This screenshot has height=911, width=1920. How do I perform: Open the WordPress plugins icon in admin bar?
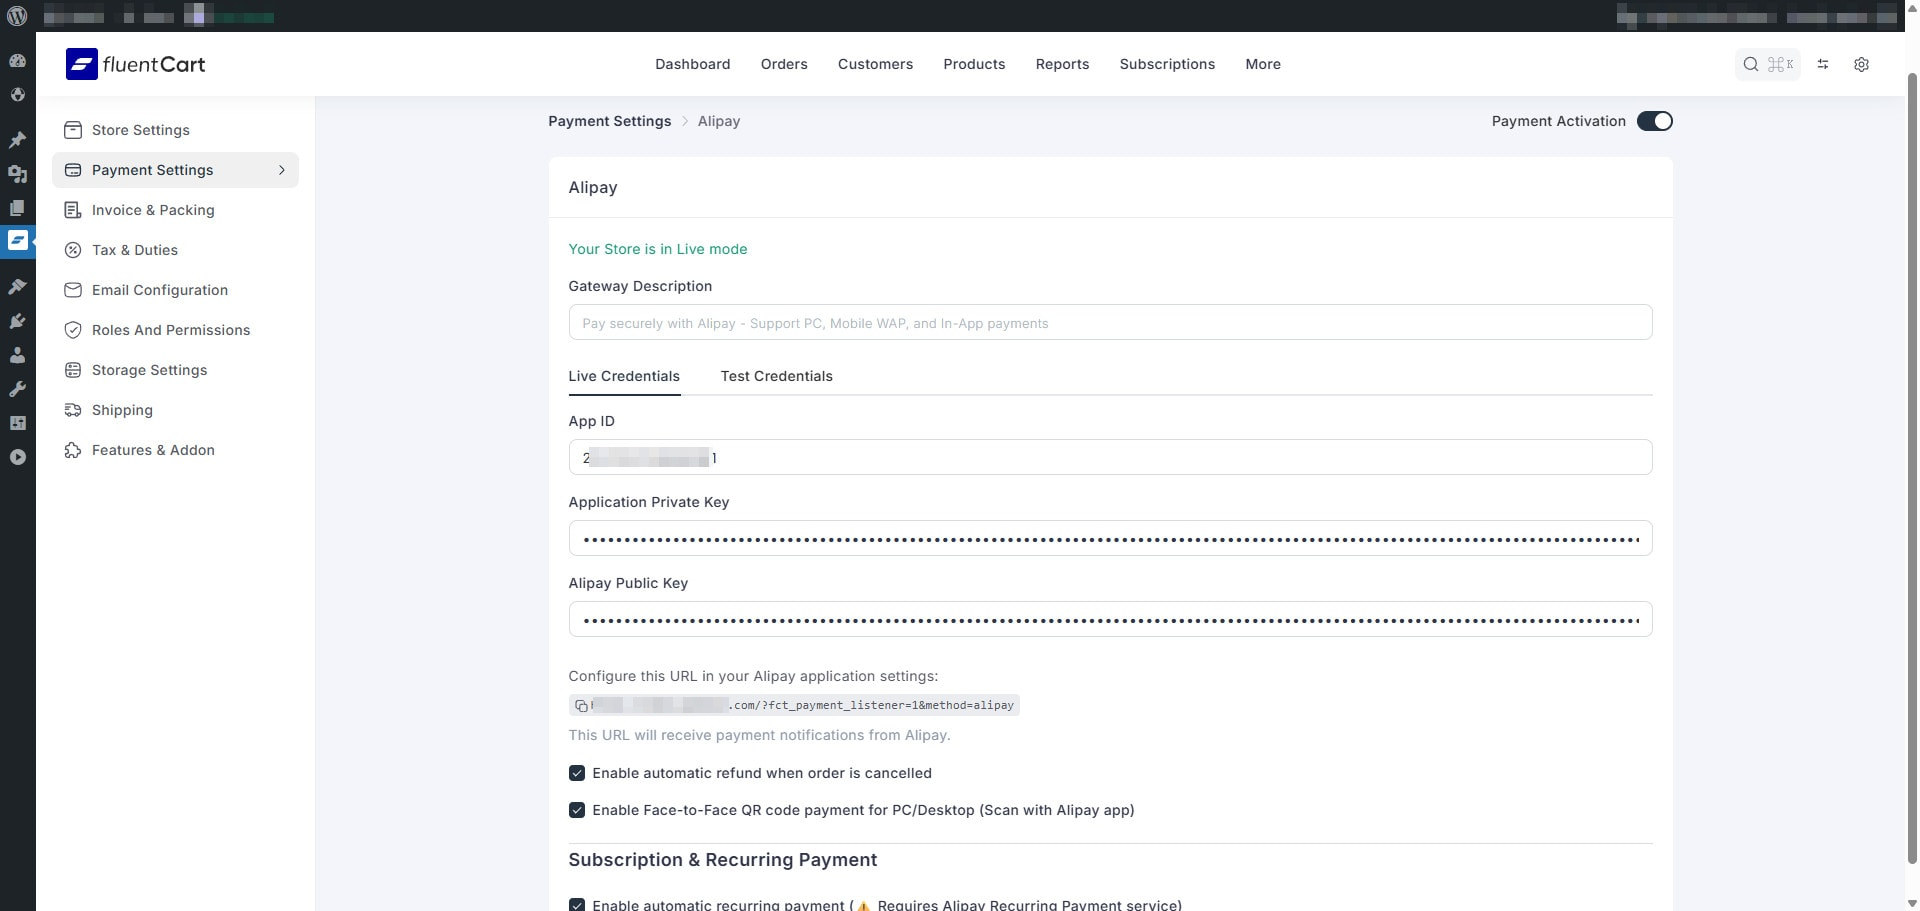click(x=18, y=321)
